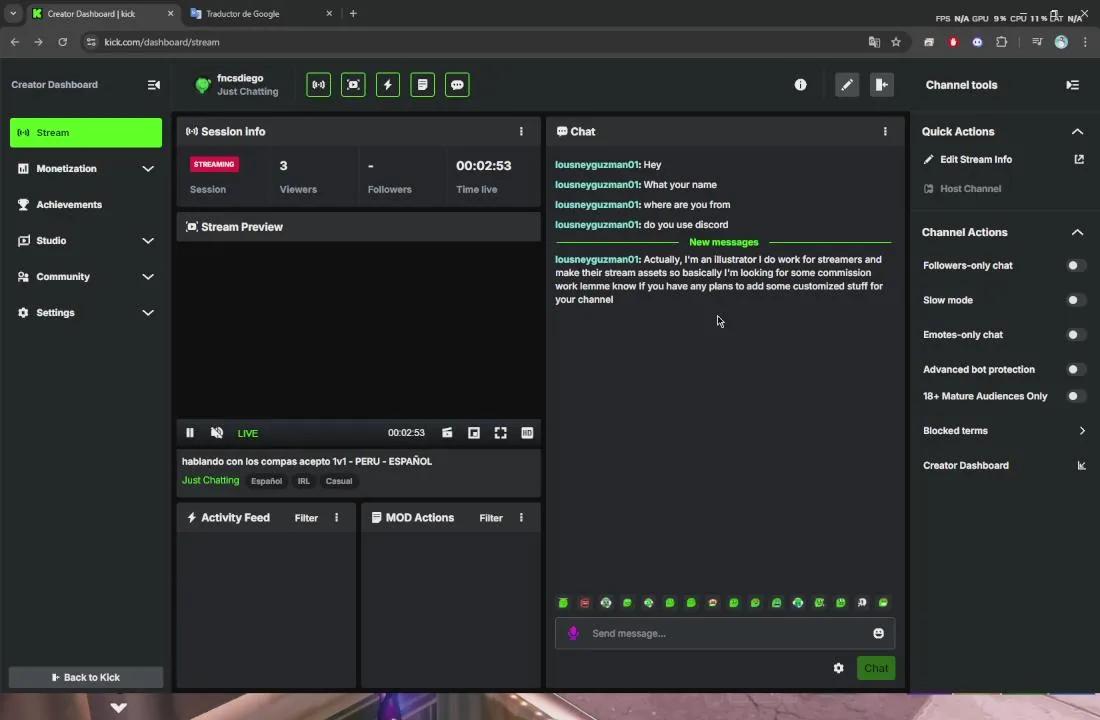This screenshot has height=720, width=1100.
Task: Collapse the Quick Actions section
Action: (1077, 132)
